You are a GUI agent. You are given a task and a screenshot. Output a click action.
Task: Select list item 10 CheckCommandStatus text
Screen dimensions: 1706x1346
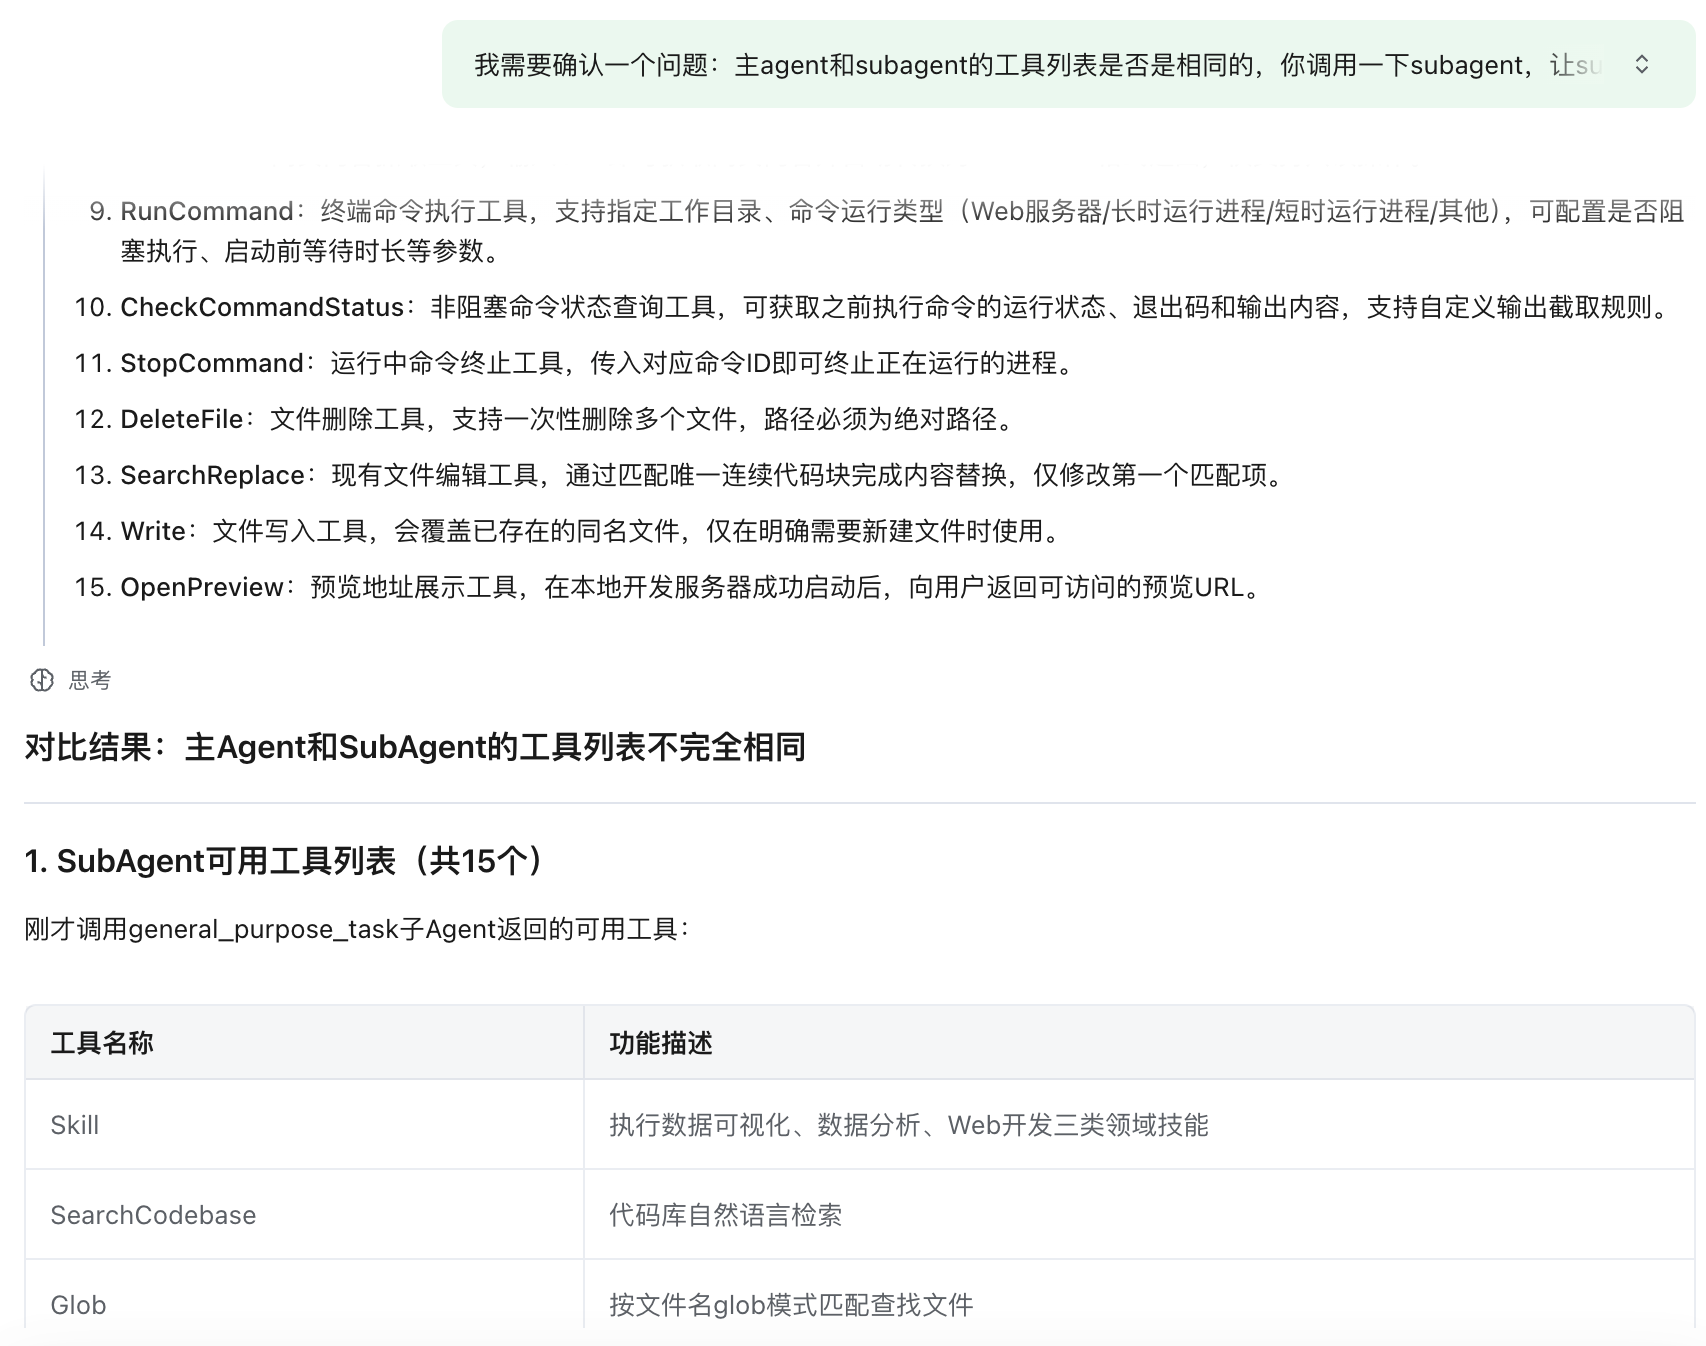[x=875, y=307]
